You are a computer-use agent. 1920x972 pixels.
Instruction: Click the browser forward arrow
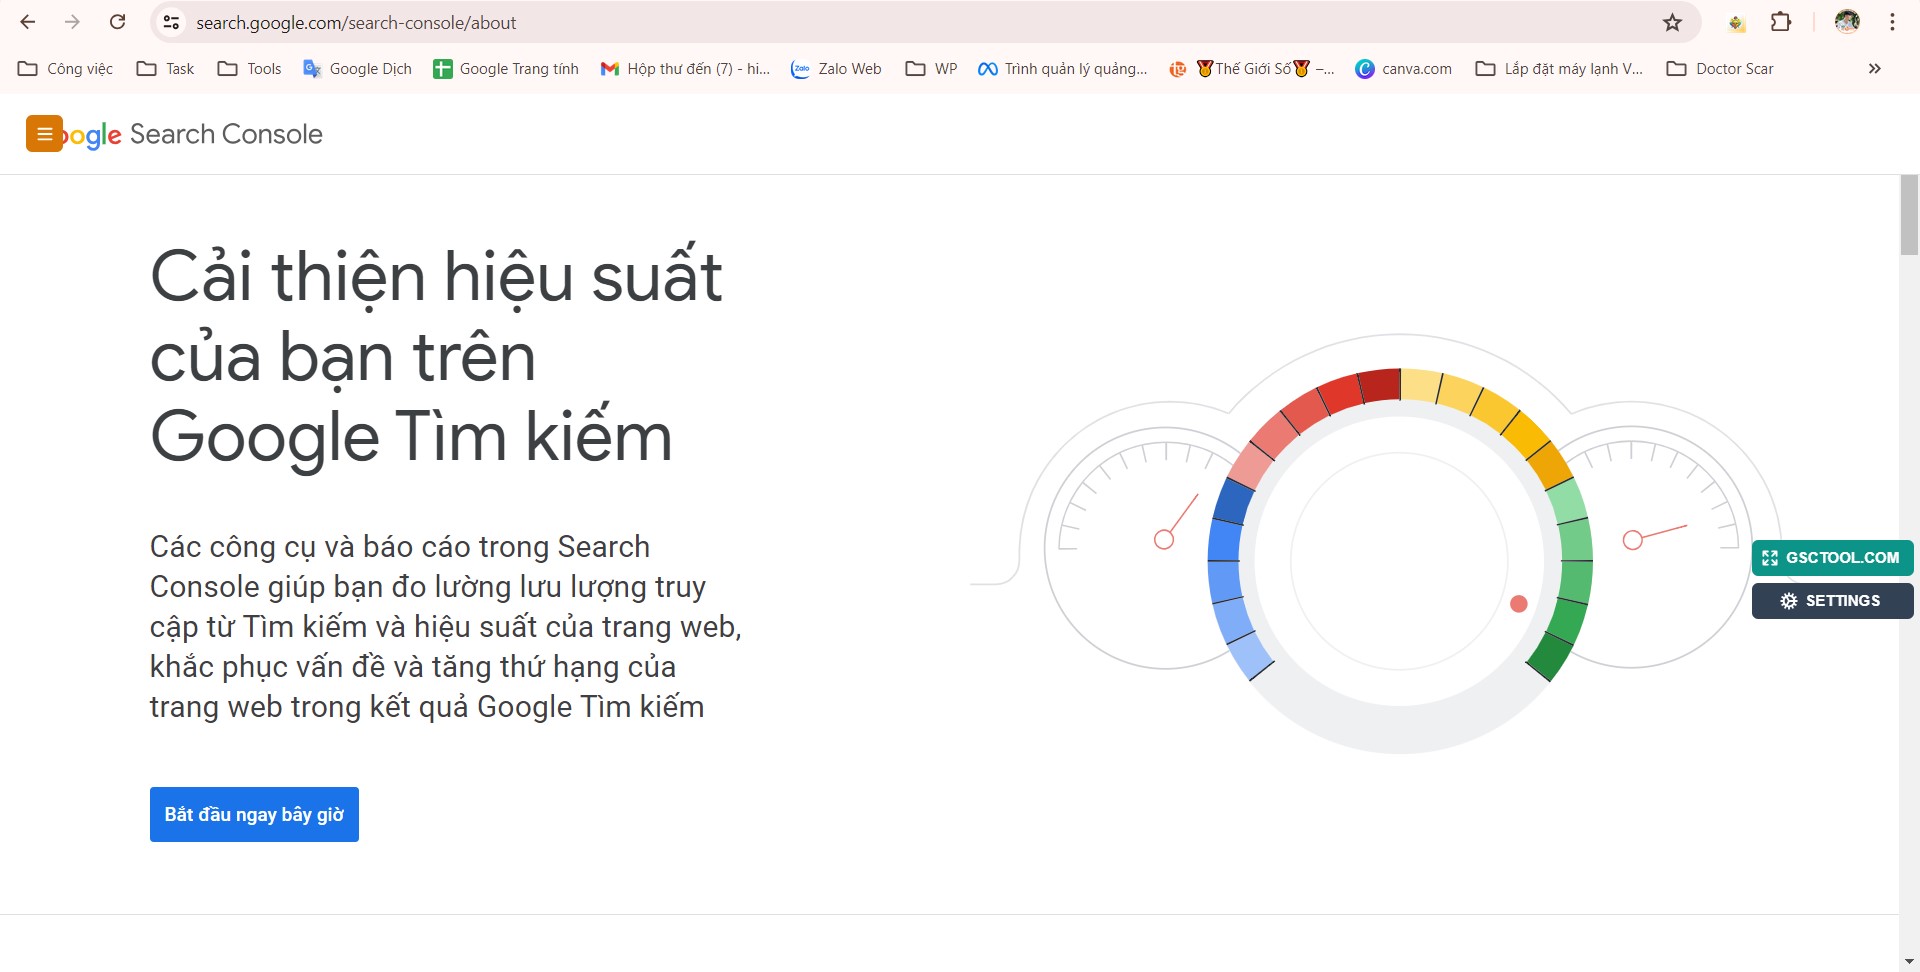click(72, 22)
